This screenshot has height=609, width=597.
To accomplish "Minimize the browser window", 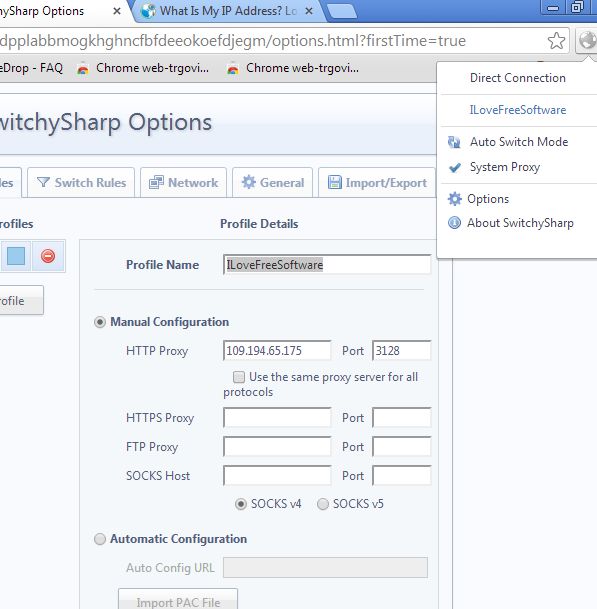I will [553, 7].
